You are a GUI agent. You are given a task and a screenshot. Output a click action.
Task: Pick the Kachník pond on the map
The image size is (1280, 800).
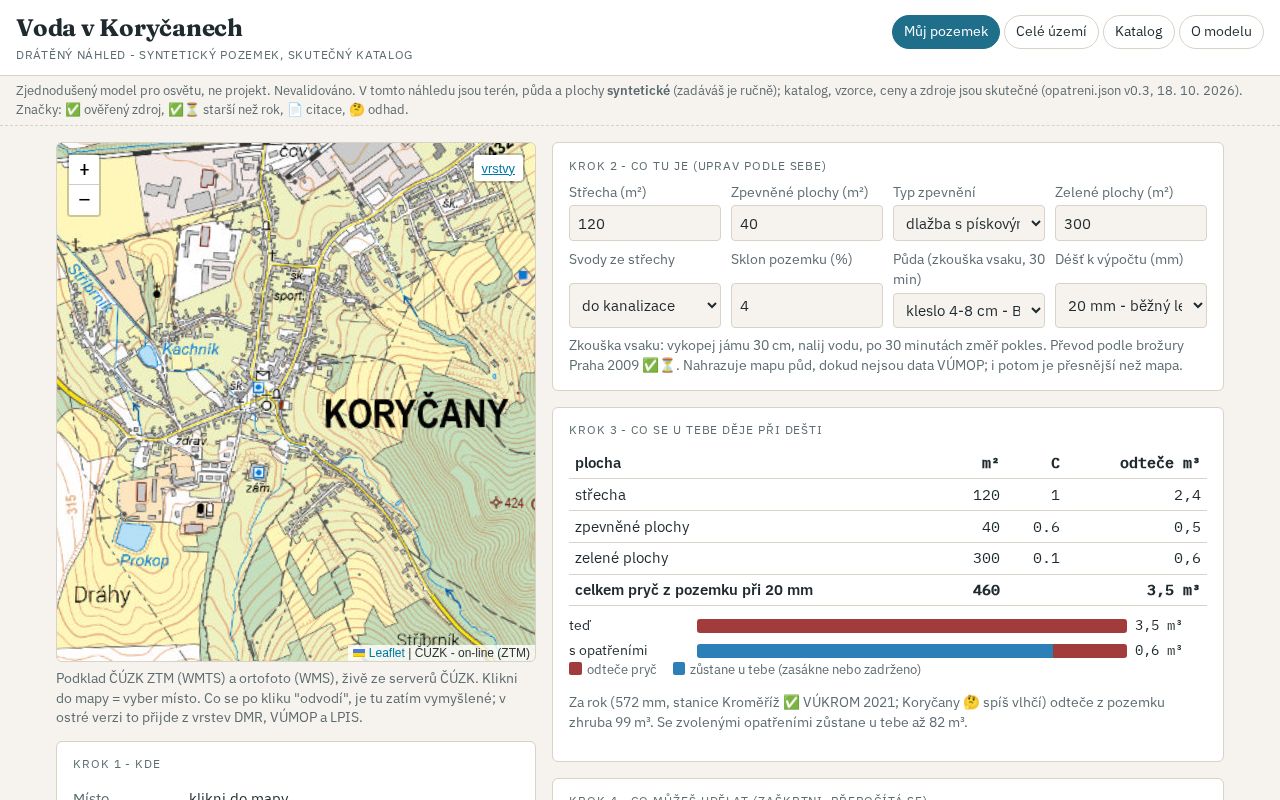[x=149, y=355]
